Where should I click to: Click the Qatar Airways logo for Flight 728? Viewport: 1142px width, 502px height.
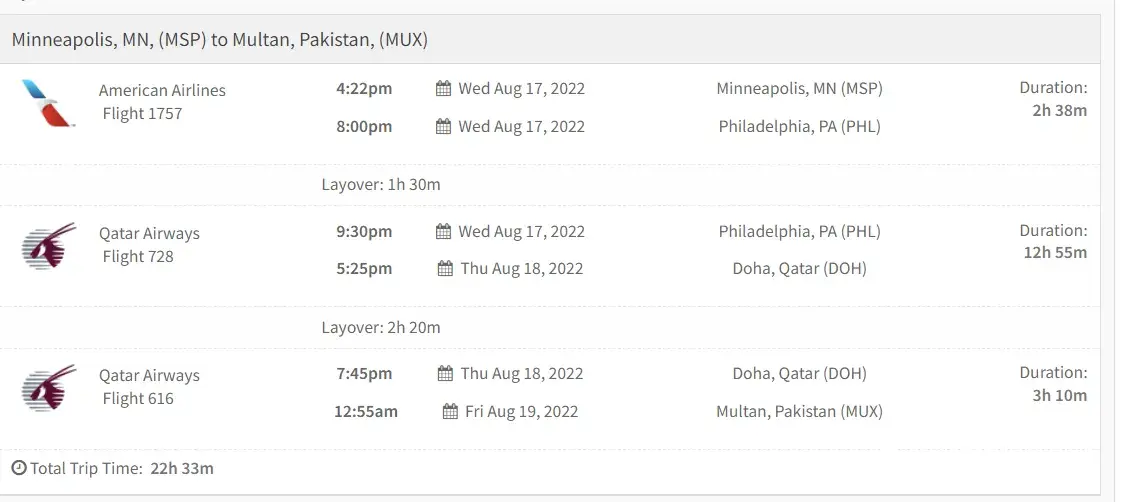49,246
